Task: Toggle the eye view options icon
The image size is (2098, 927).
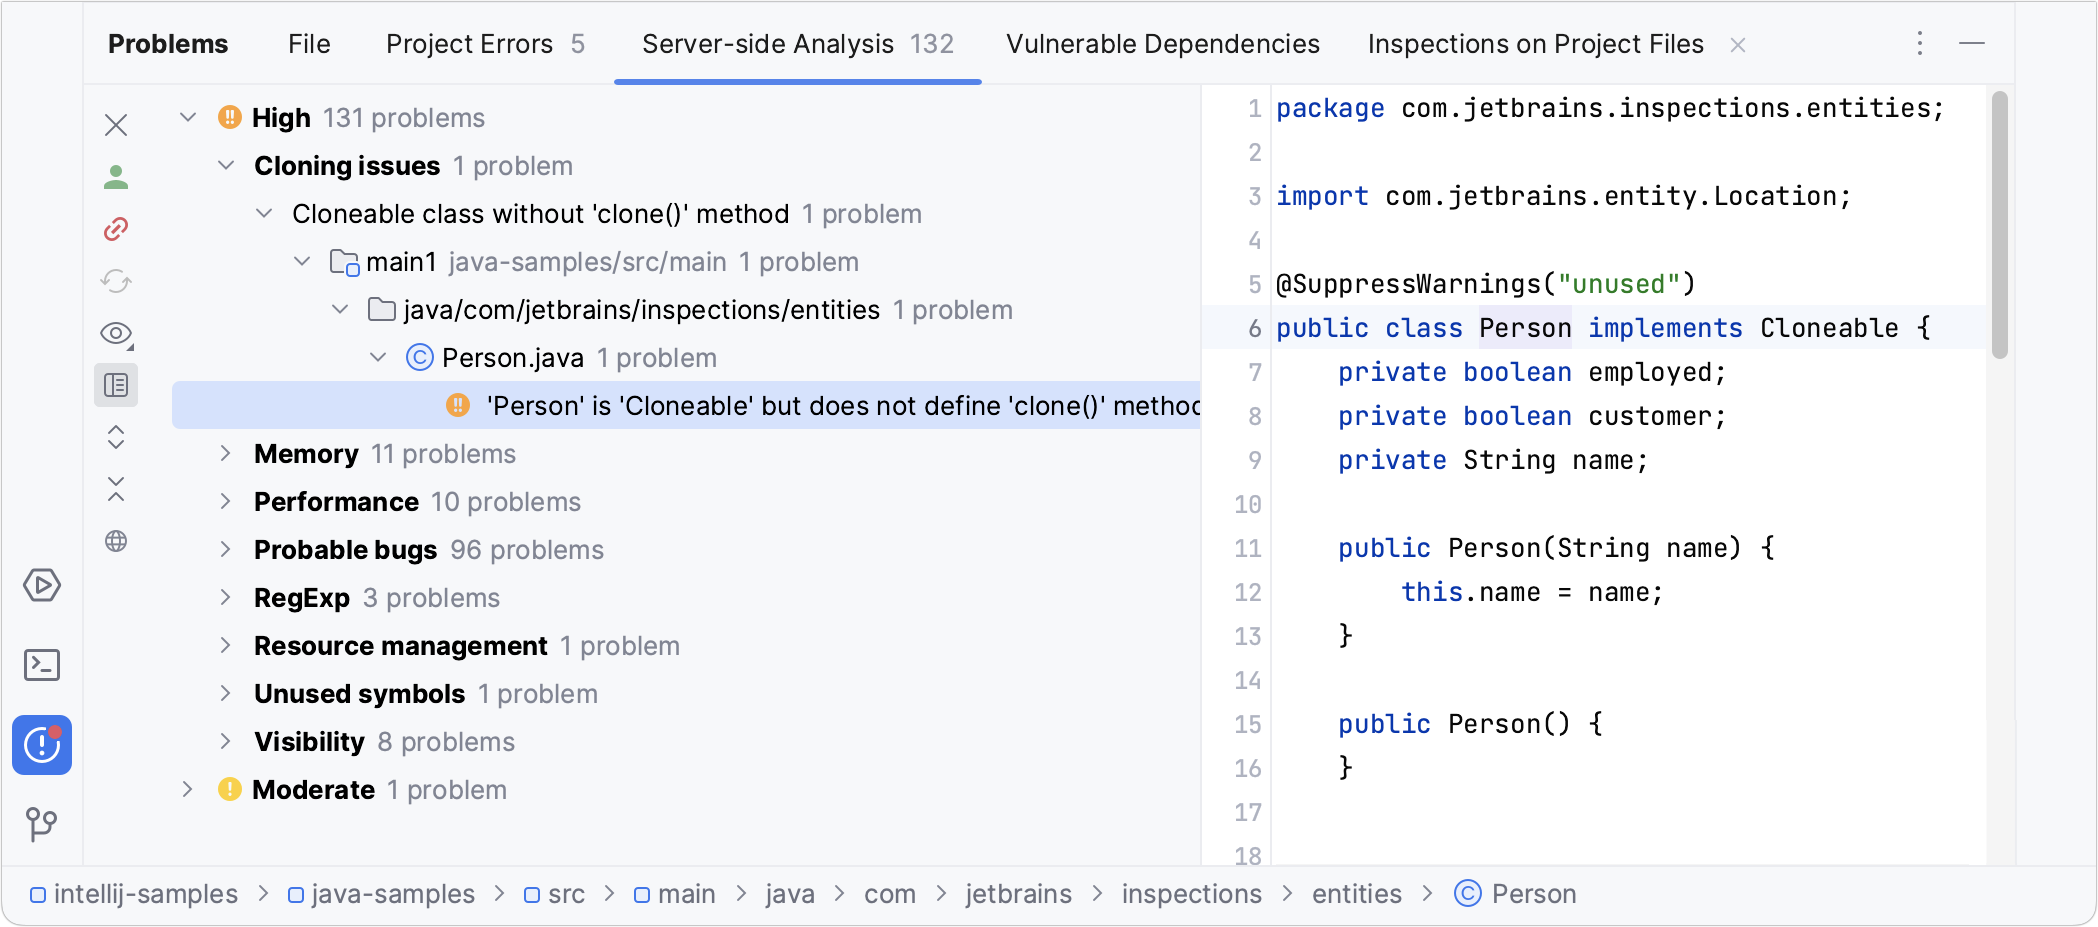Action: pyautogui.click(x=116, y=333)
